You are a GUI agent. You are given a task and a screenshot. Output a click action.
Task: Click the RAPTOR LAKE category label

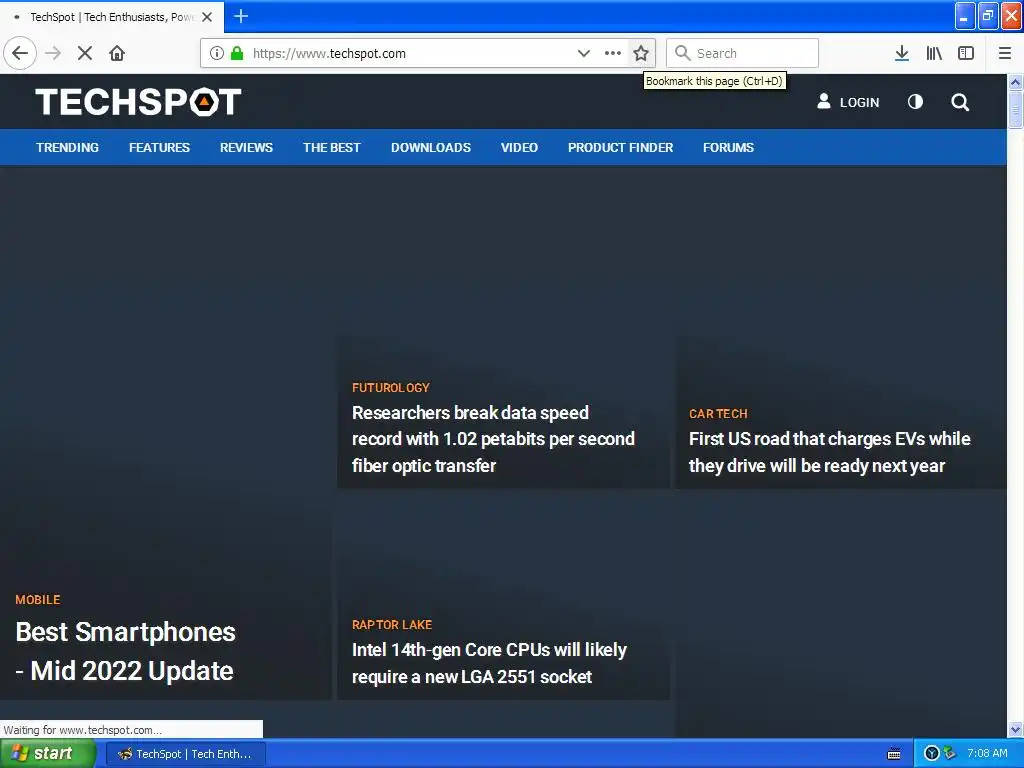[x=392, y=625]
